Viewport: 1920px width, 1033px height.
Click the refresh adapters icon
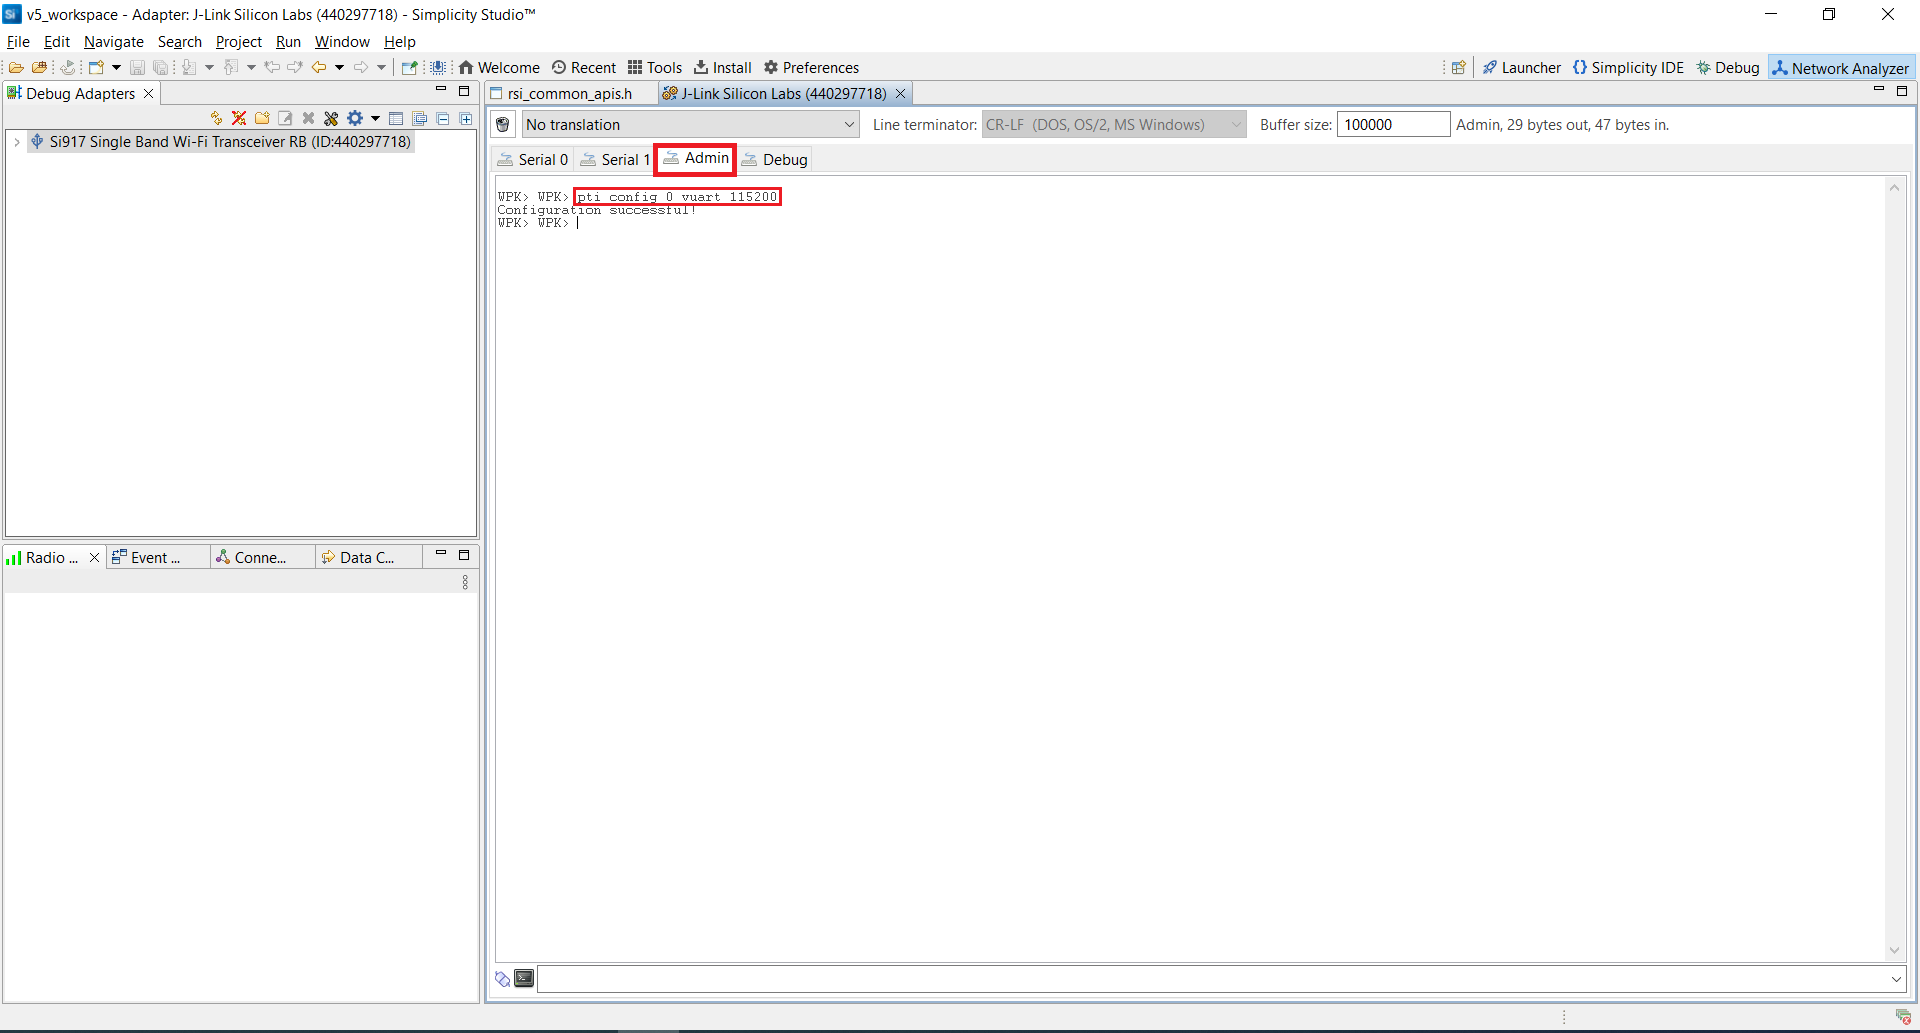[216, 118]
